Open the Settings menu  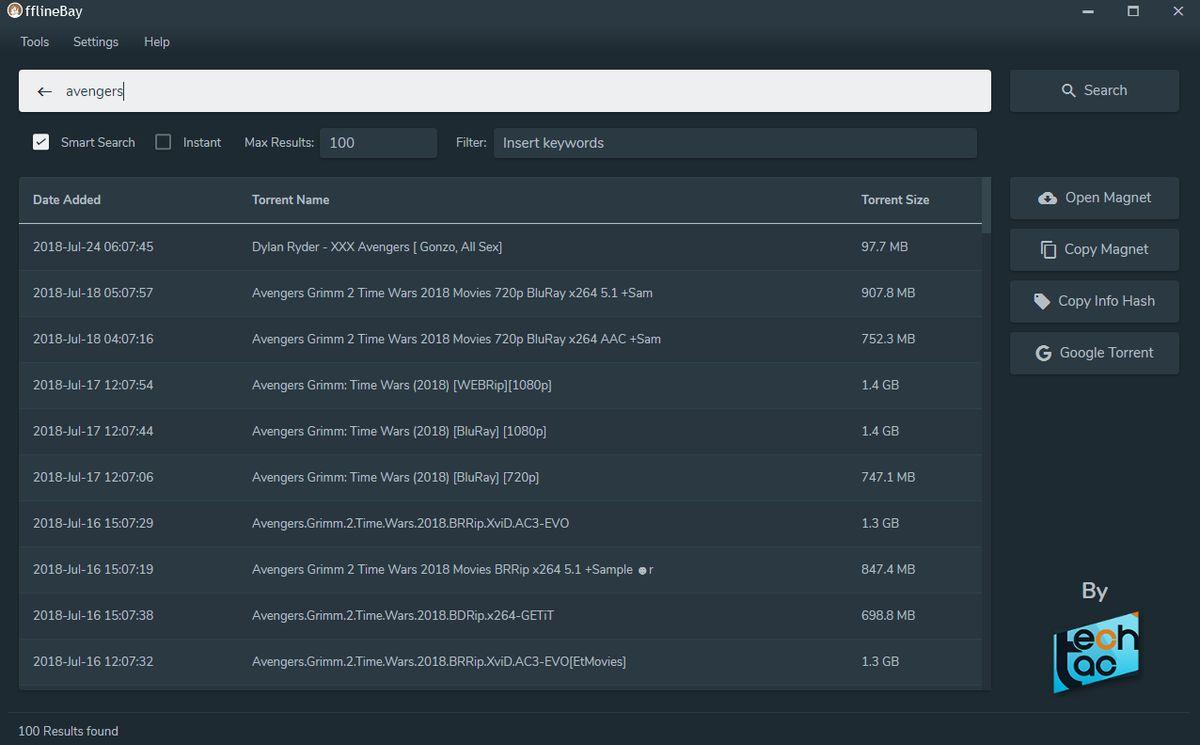click(x=96, y=42)
